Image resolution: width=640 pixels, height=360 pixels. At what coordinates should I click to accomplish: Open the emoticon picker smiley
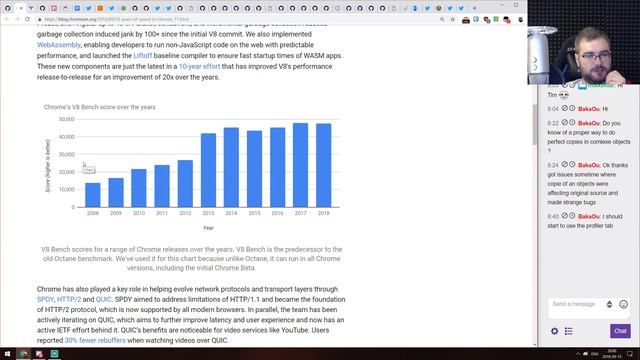(623, 304)
